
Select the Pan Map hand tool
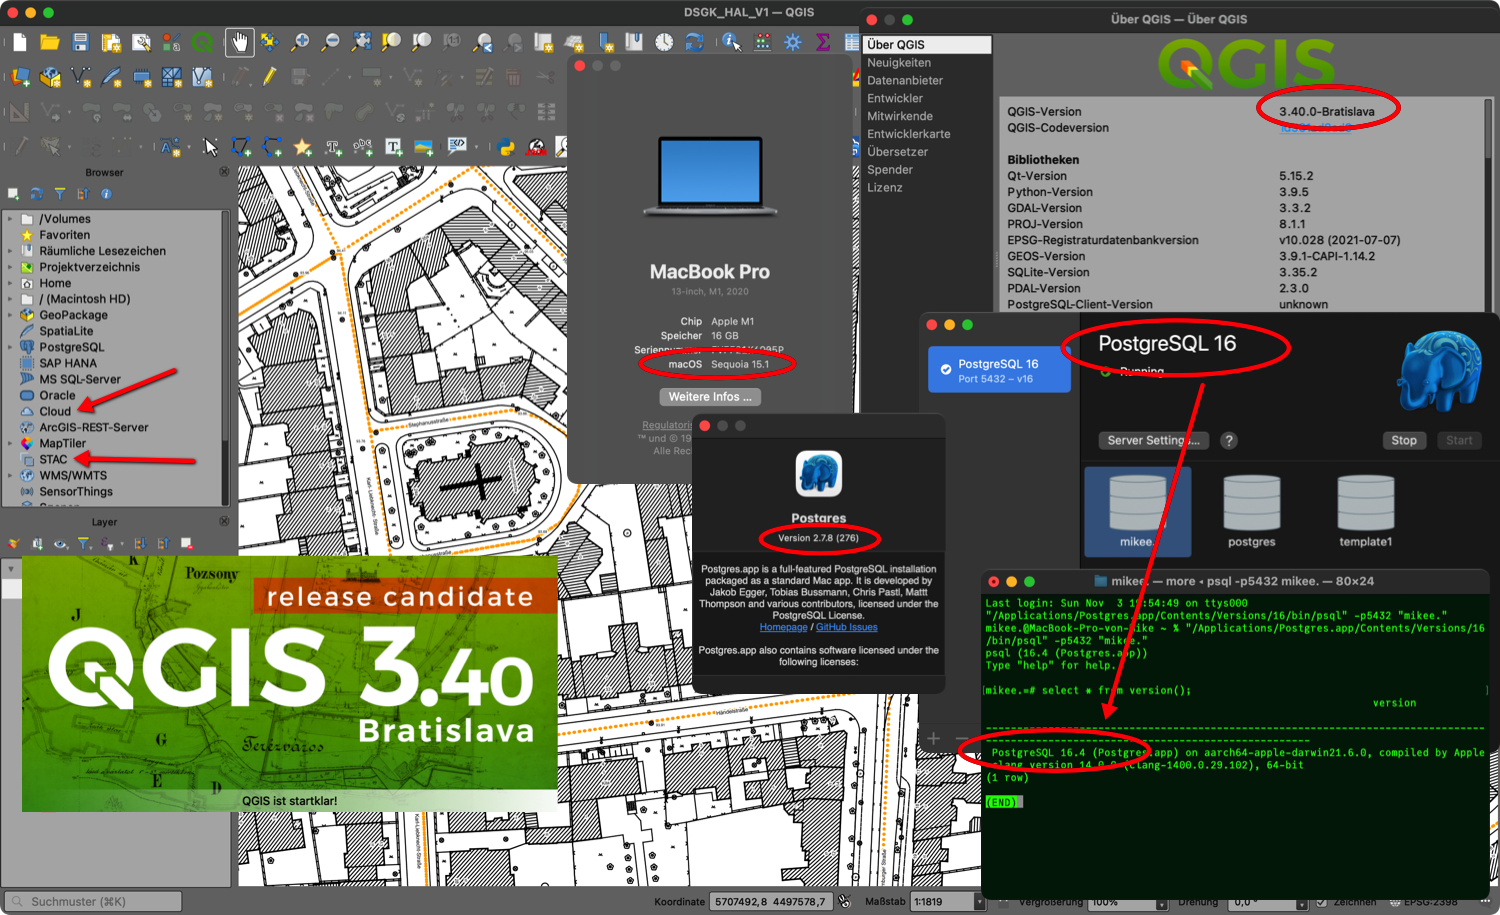pos(238,42)
